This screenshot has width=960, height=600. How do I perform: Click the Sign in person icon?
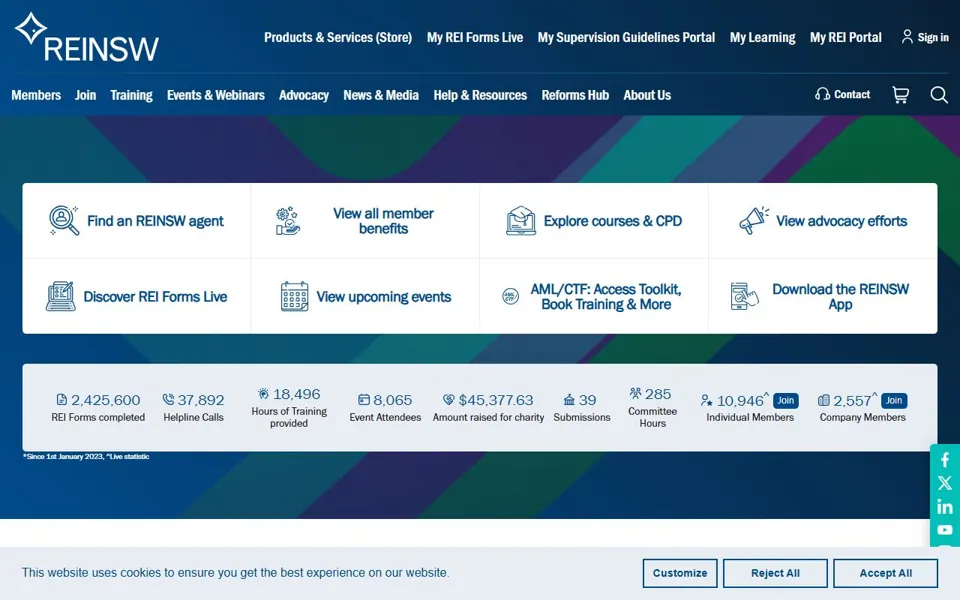coord(907,37)
